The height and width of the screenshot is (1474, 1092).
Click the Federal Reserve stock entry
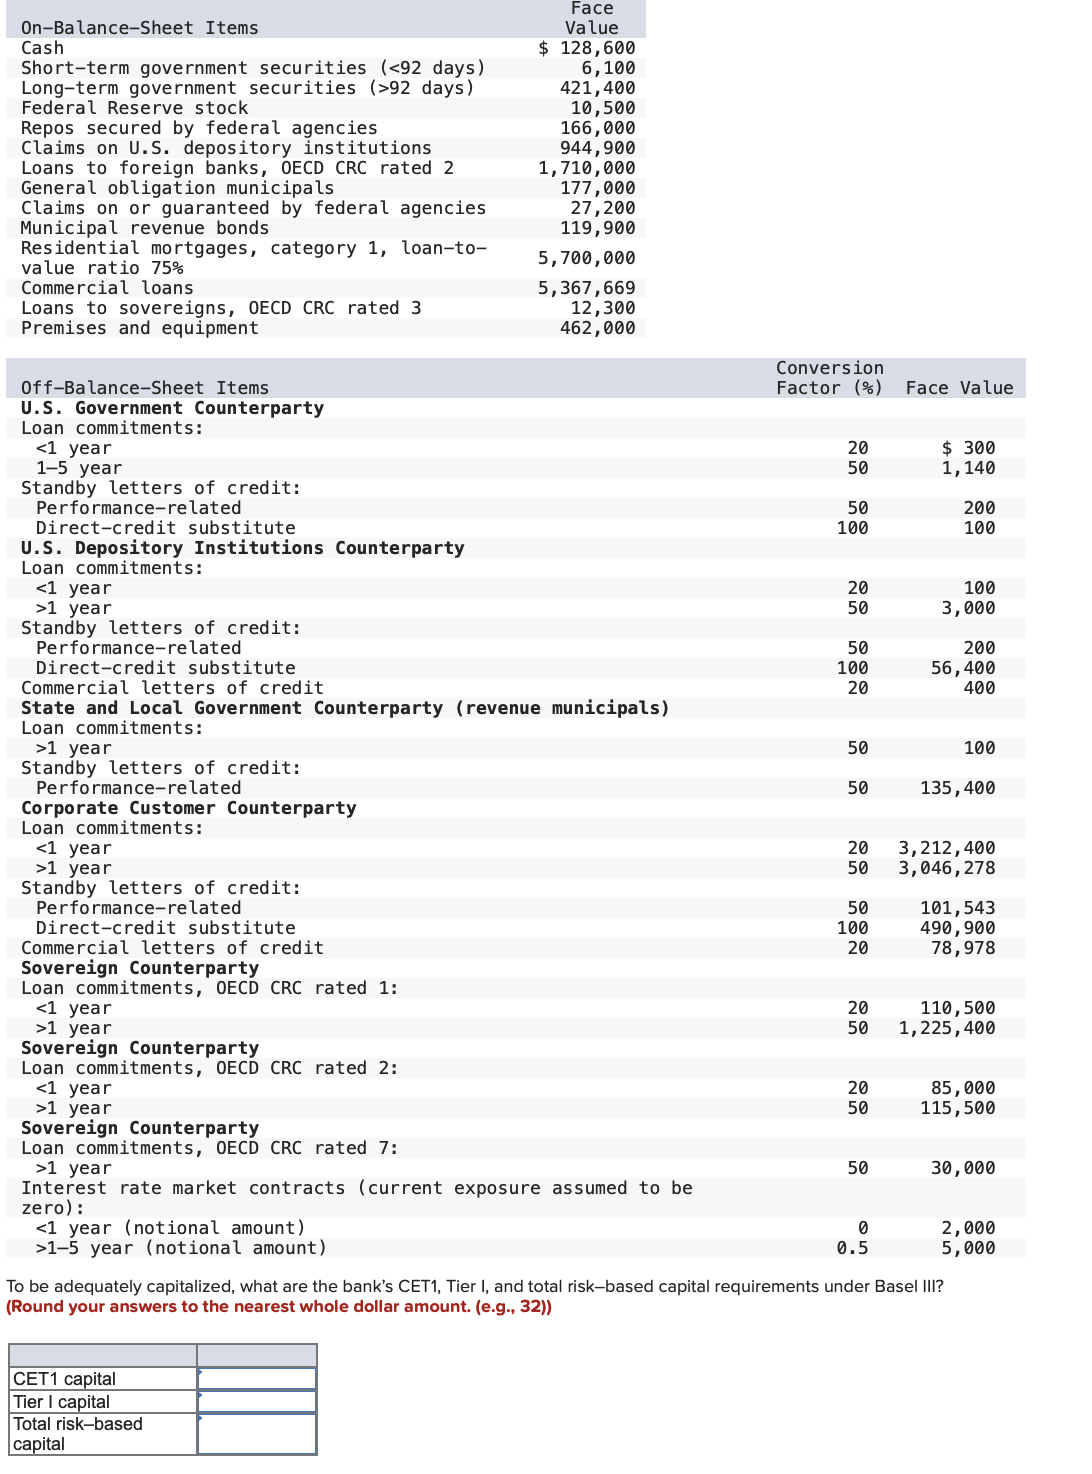[x=134, y=108]
